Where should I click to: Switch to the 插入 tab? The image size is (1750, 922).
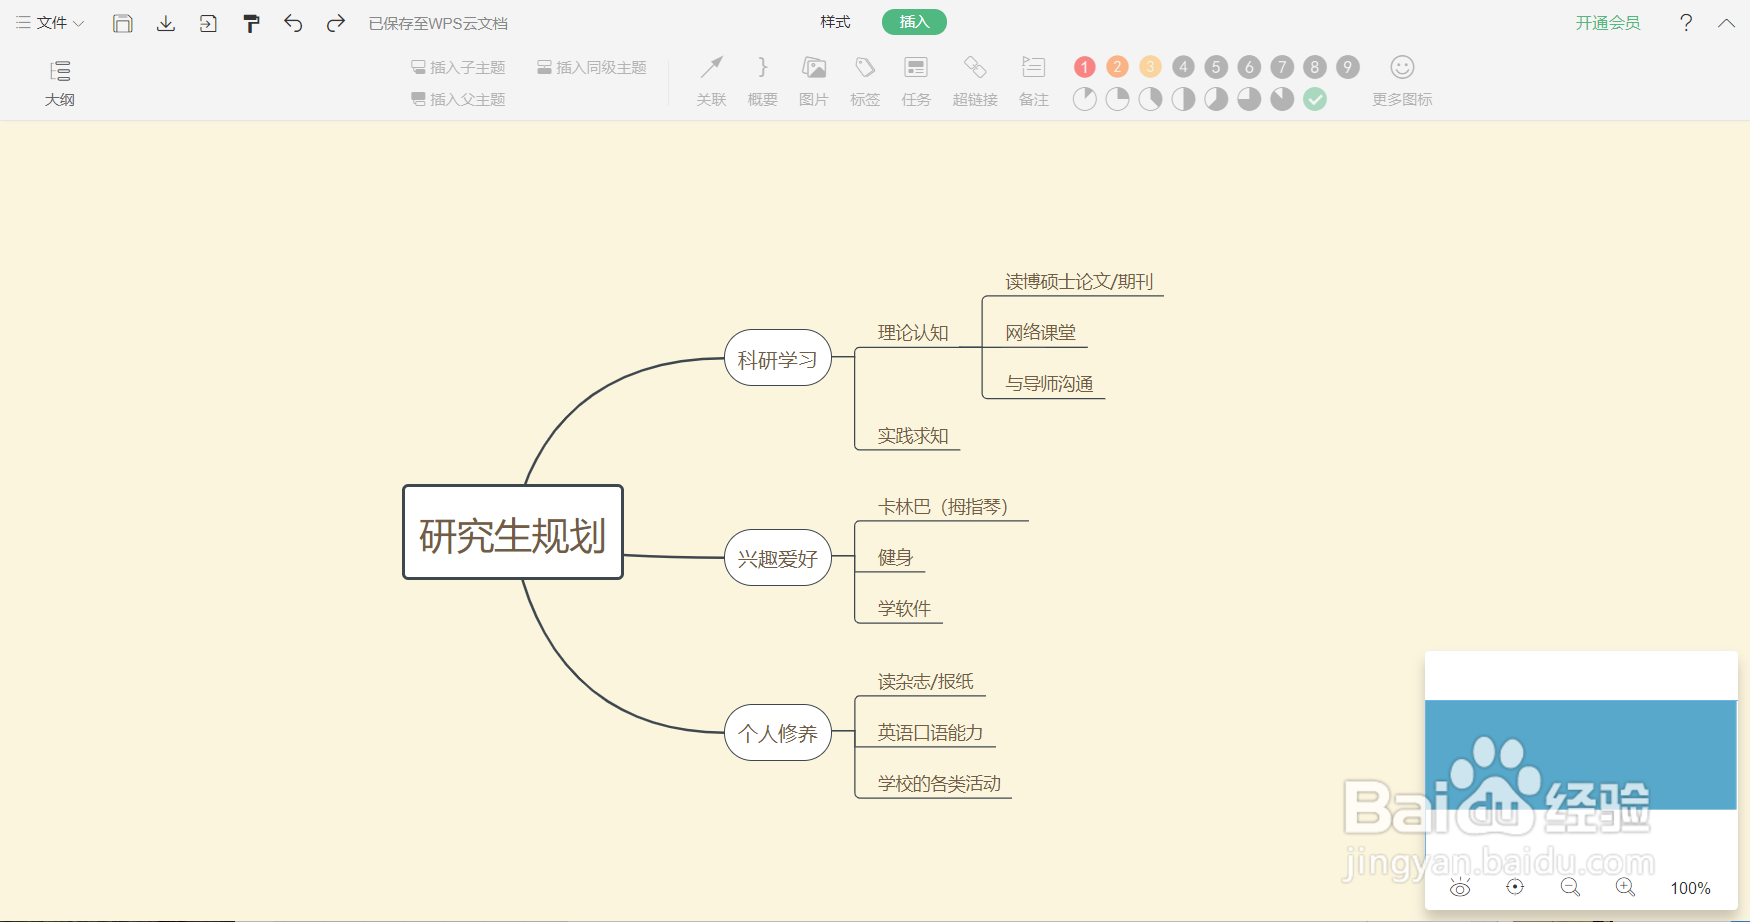click(x=914, y=22)
